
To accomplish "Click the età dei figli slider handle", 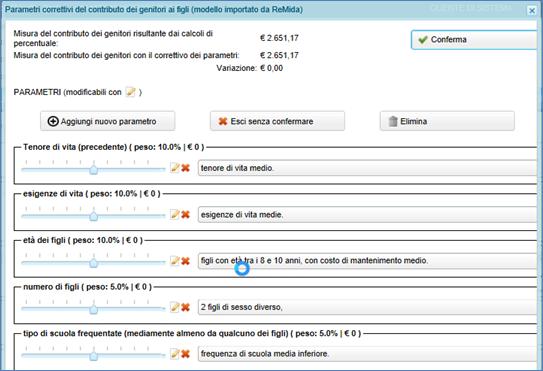I will pyautogui.click(x=94, y=263).
